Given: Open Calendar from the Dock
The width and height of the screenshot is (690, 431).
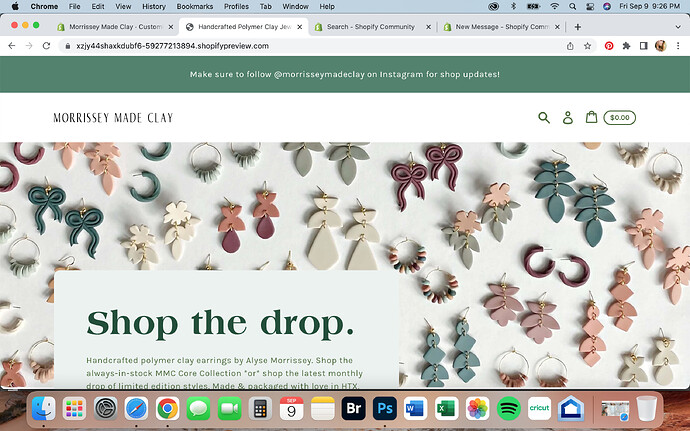Looking at the screenshot, I should pos(291,408).
